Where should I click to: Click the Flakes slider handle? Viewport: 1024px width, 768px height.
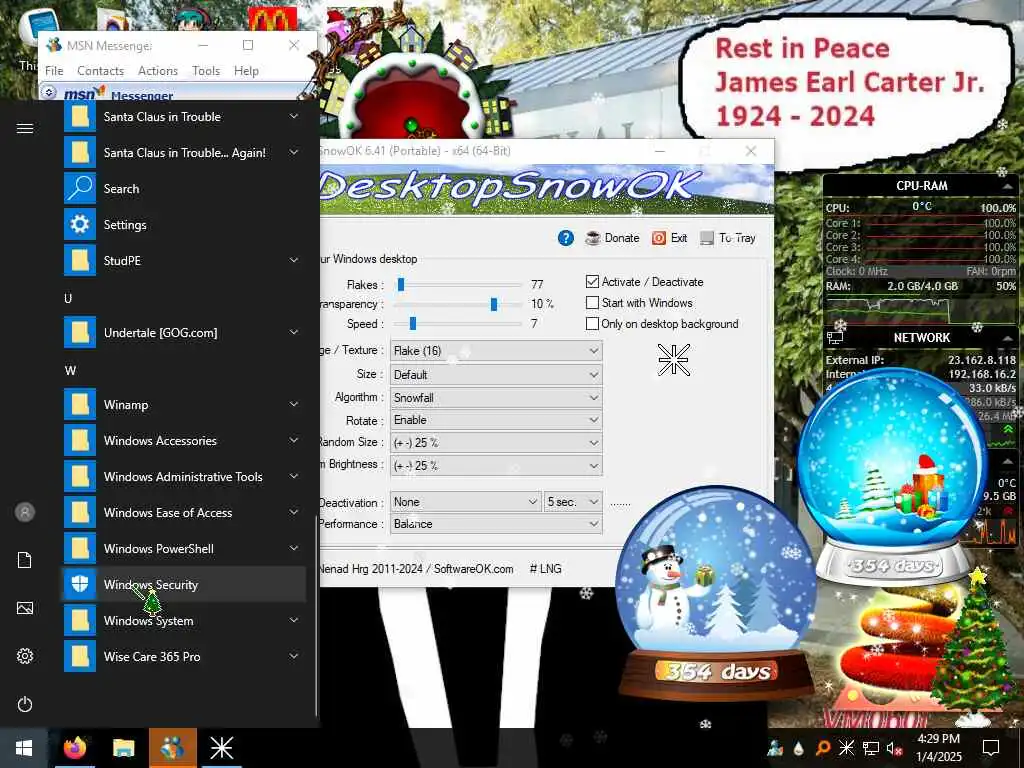tap(401, 284)
